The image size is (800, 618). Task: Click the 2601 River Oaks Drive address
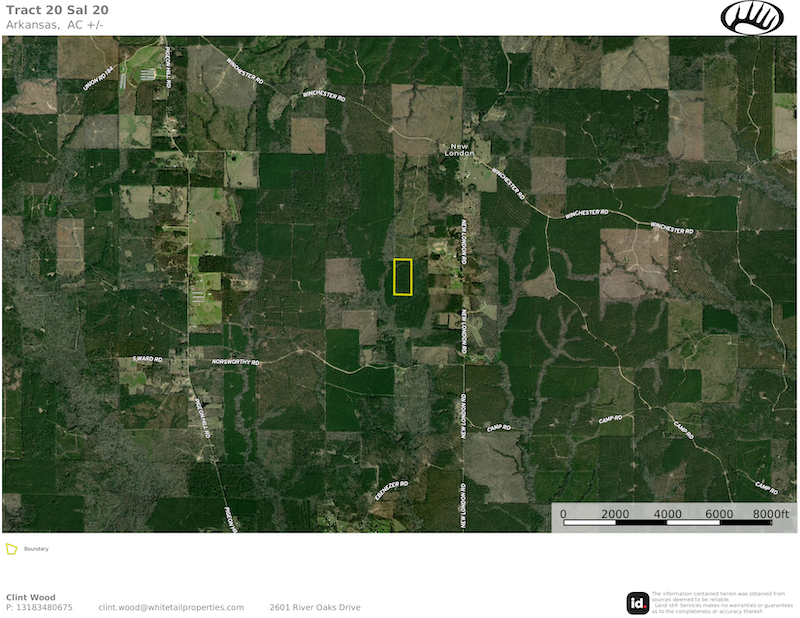click(x=315, y=607)
